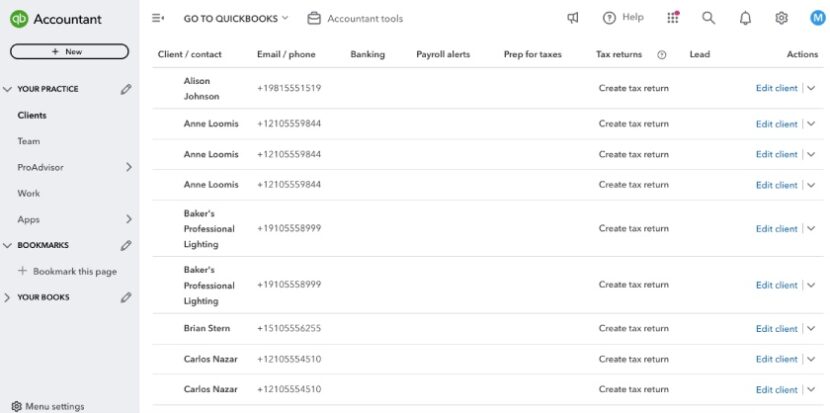
Task: Open the notifications bell
Action: pos(745,18)
